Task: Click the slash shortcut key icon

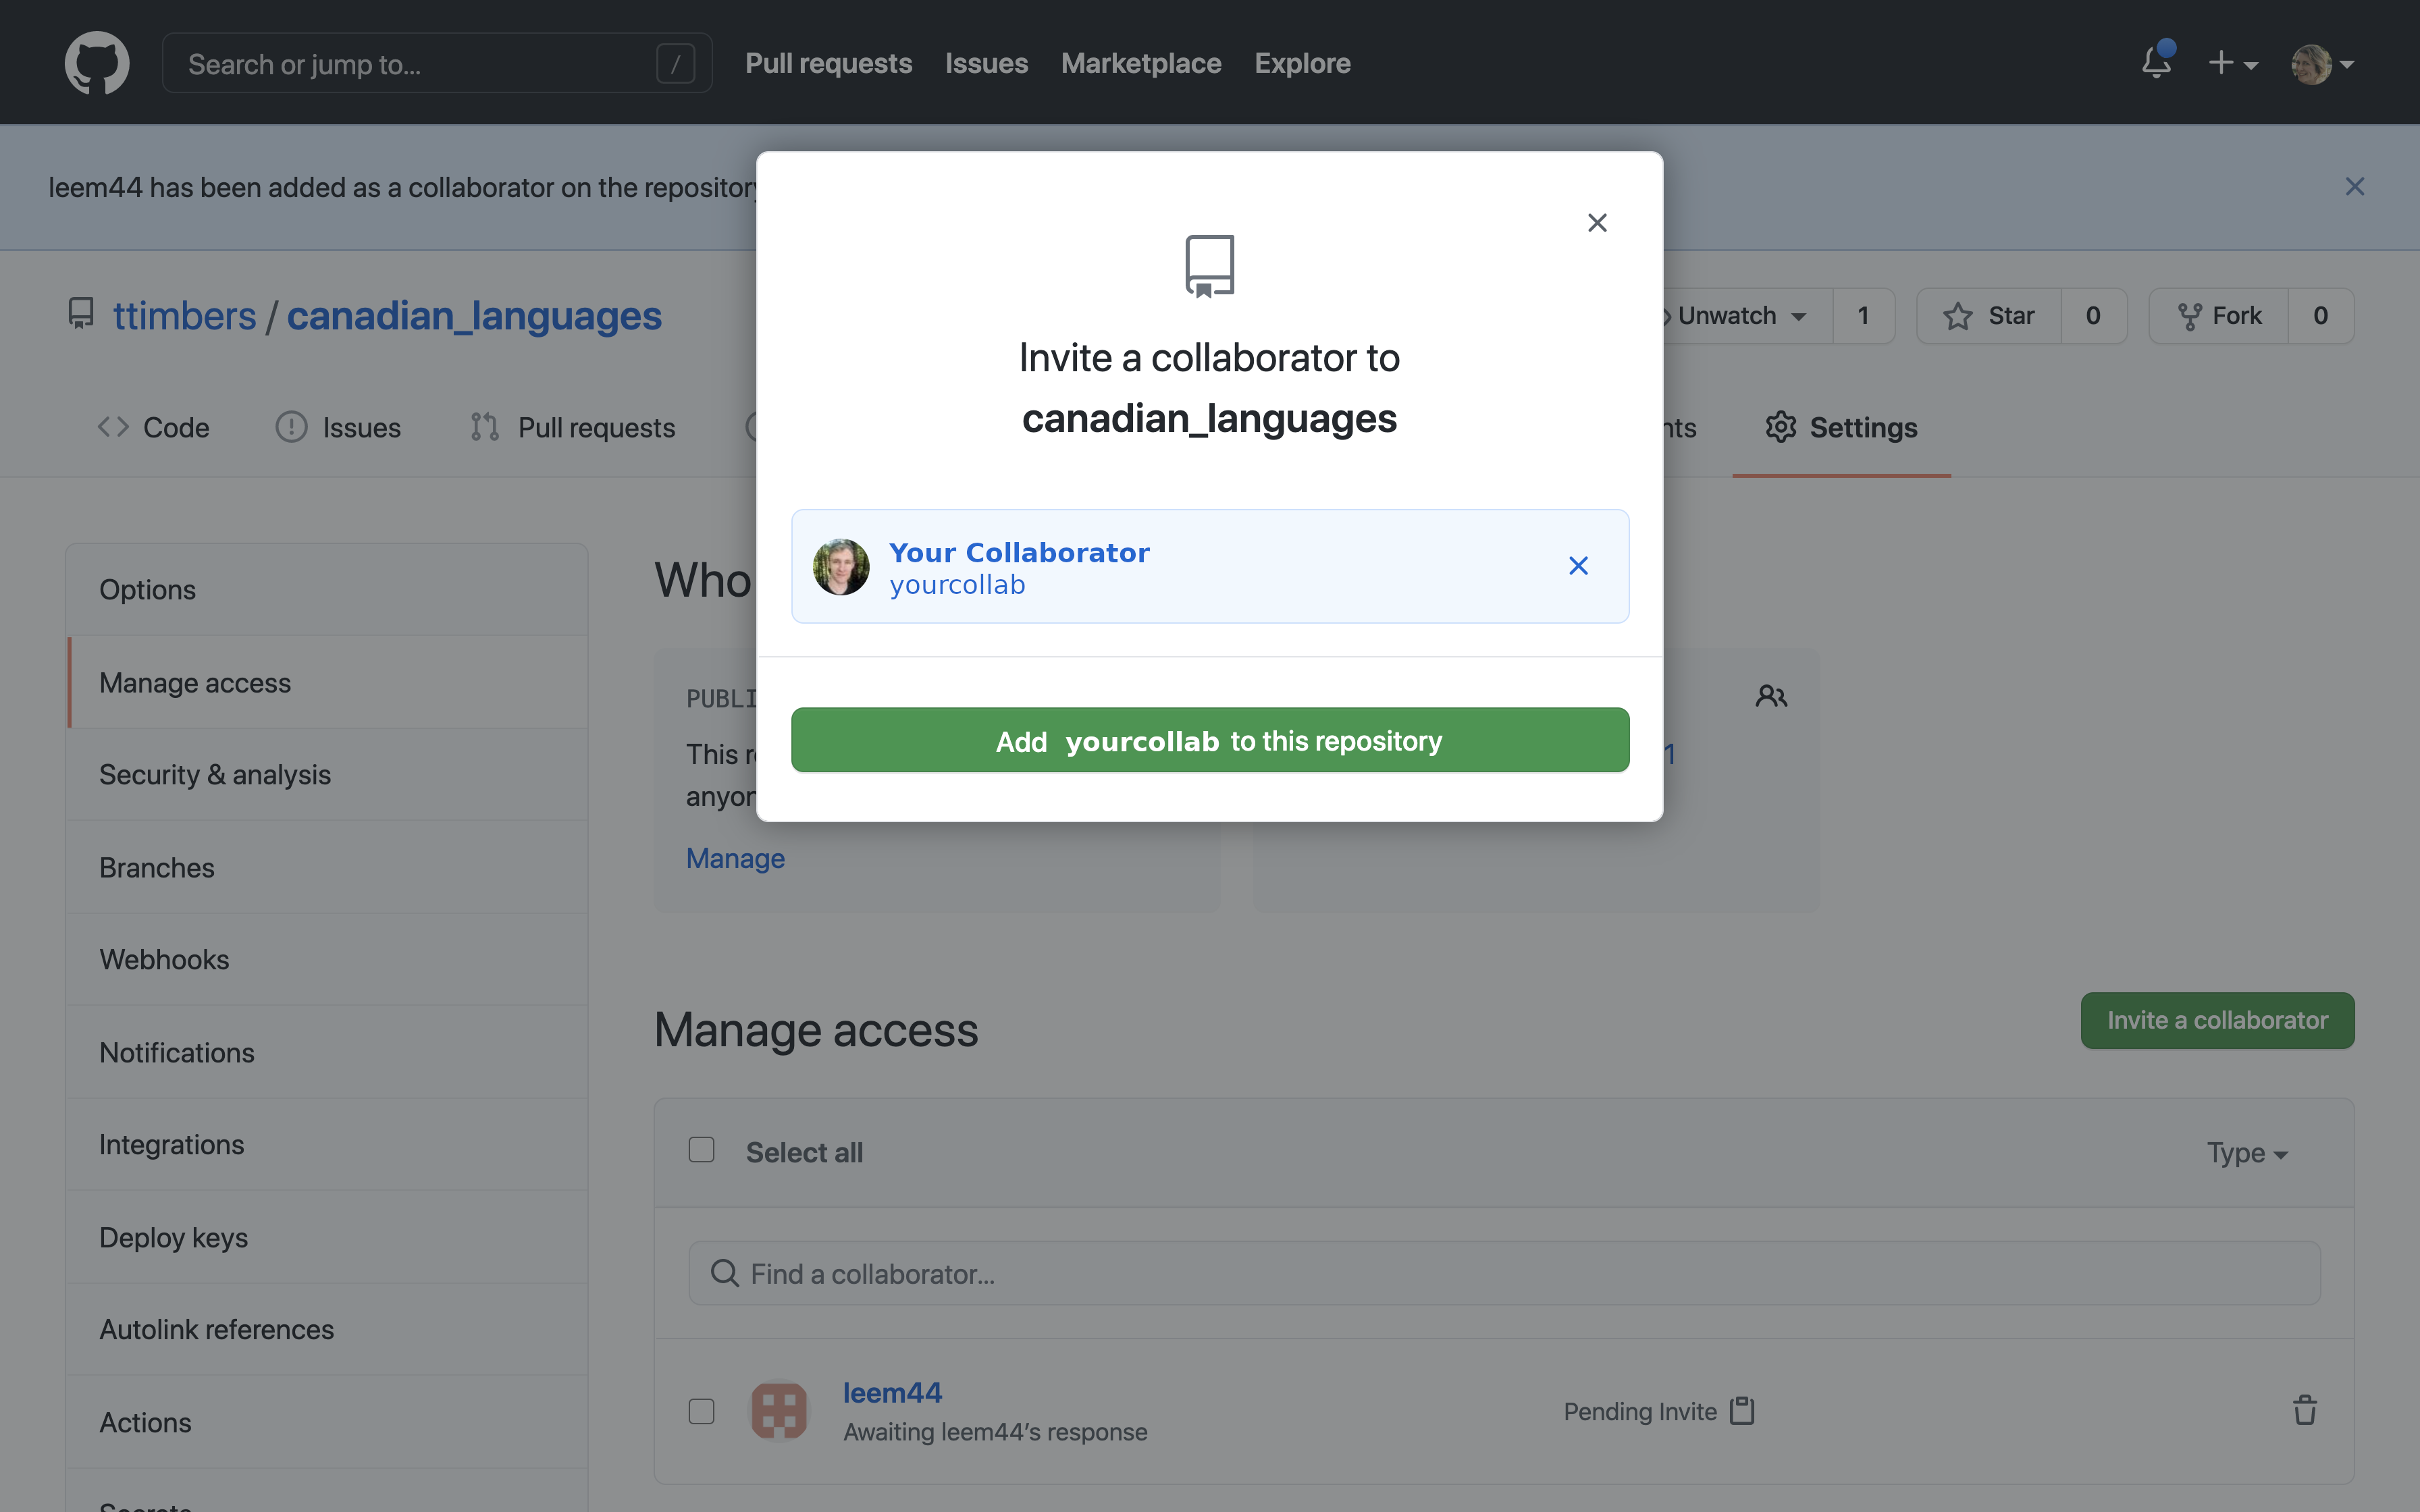Action: tap(676, 64)
